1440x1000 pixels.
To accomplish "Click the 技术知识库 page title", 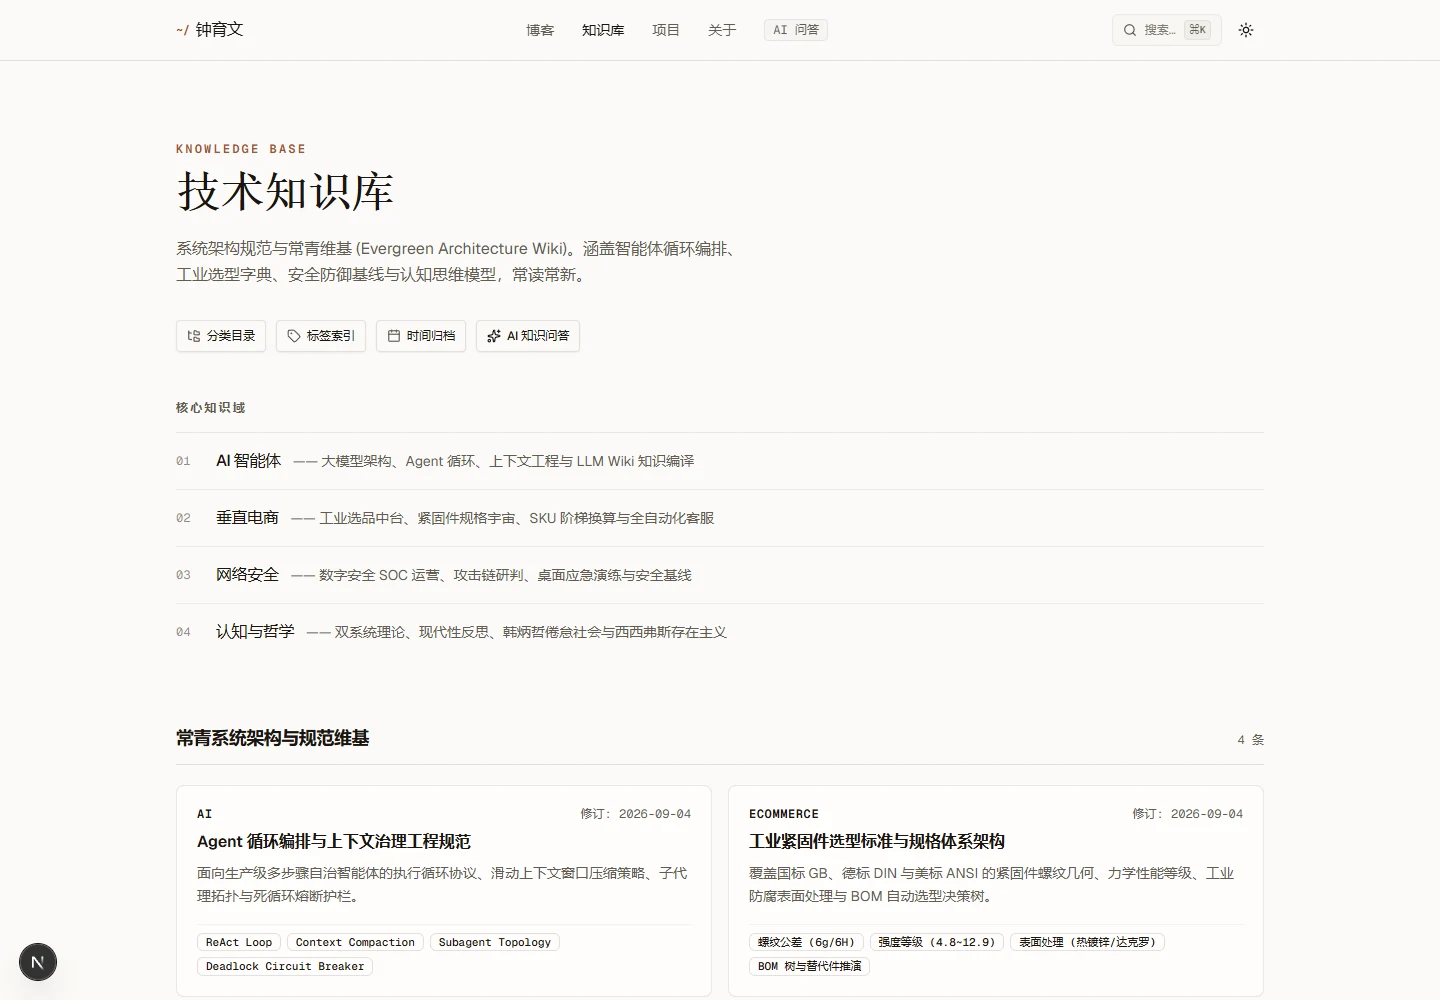I will coord(285,191).
